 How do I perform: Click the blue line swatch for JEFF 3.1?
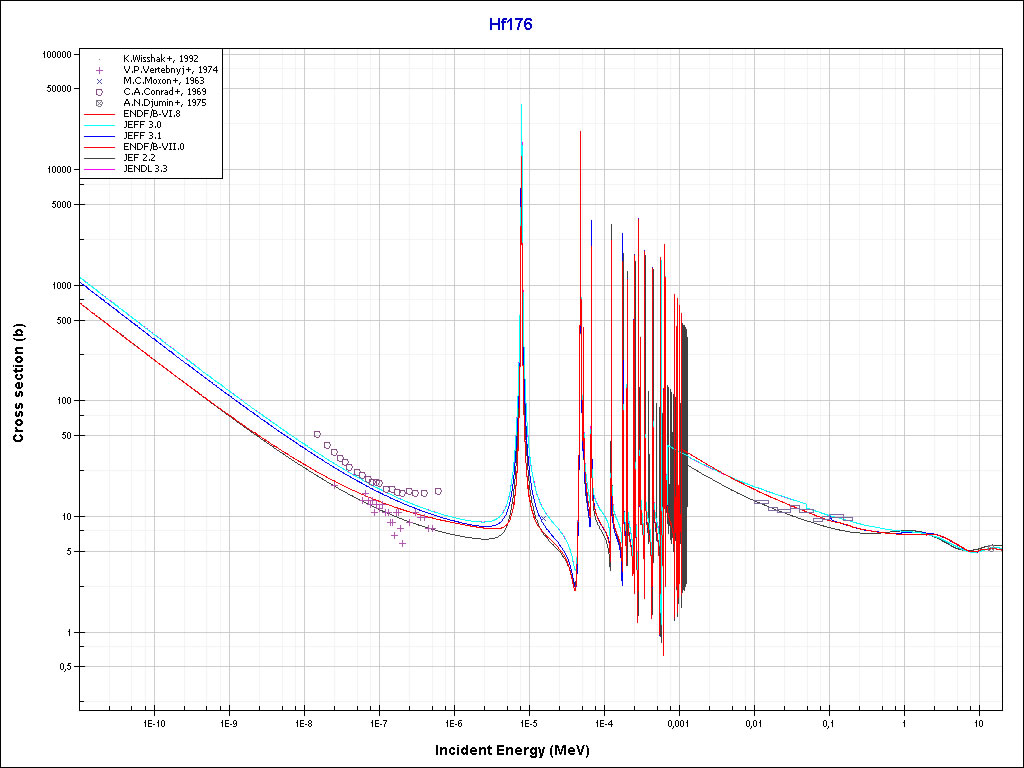[x=100, y=136]
